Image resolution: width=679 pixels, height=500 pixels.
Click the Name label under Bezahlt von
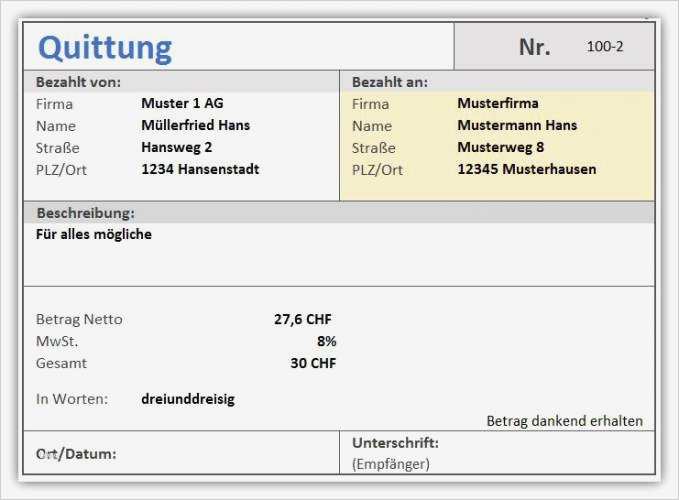click(56, 126)
